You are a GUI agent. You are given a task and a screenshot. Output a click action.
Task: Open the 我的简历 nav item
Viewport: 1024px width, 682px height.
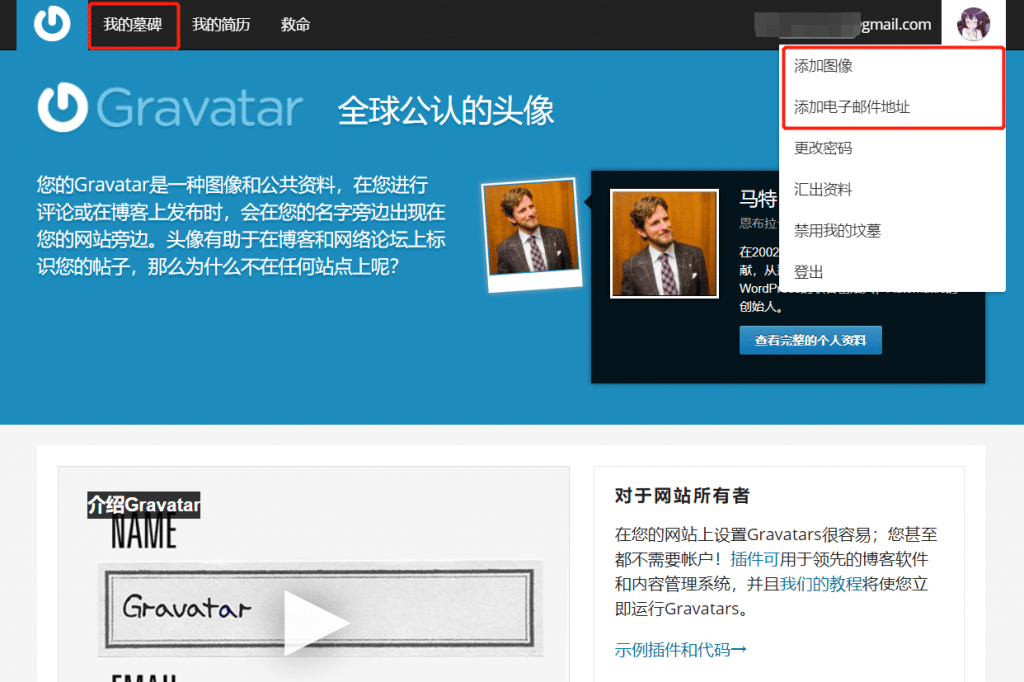click(221, 25)
